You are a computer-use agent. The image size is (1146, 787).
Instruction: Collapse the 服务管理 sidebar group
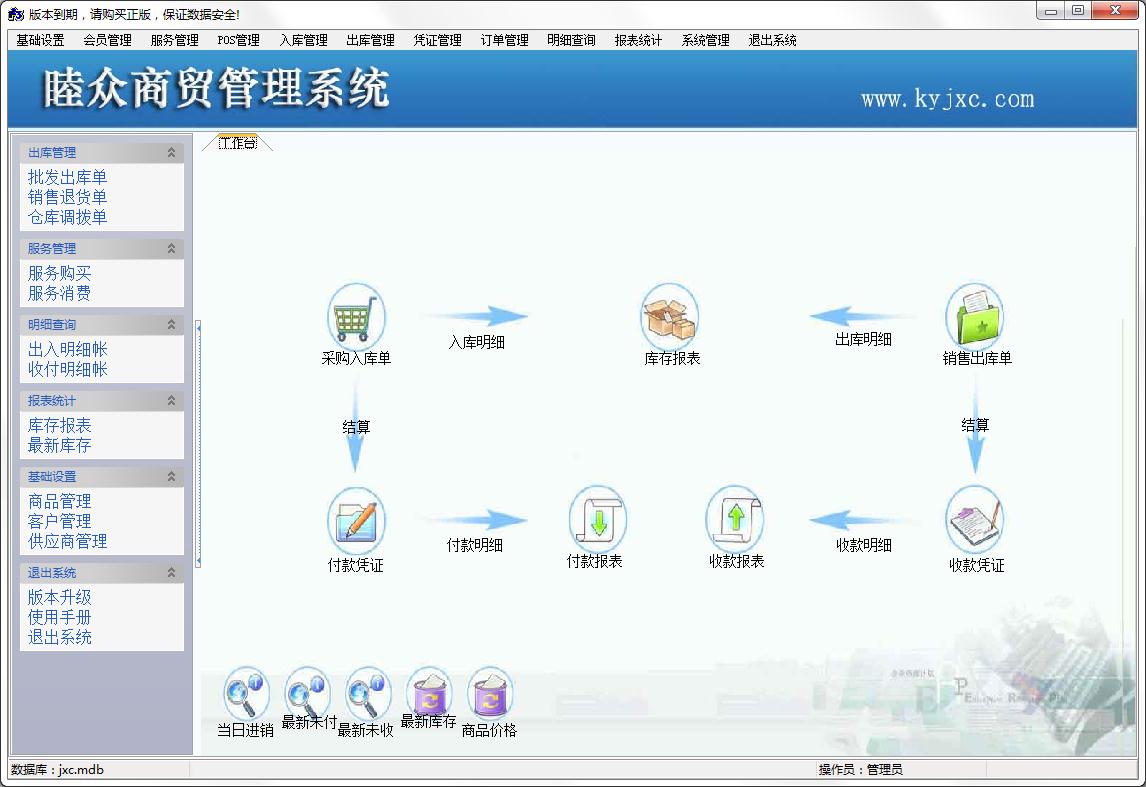point(171,248)
